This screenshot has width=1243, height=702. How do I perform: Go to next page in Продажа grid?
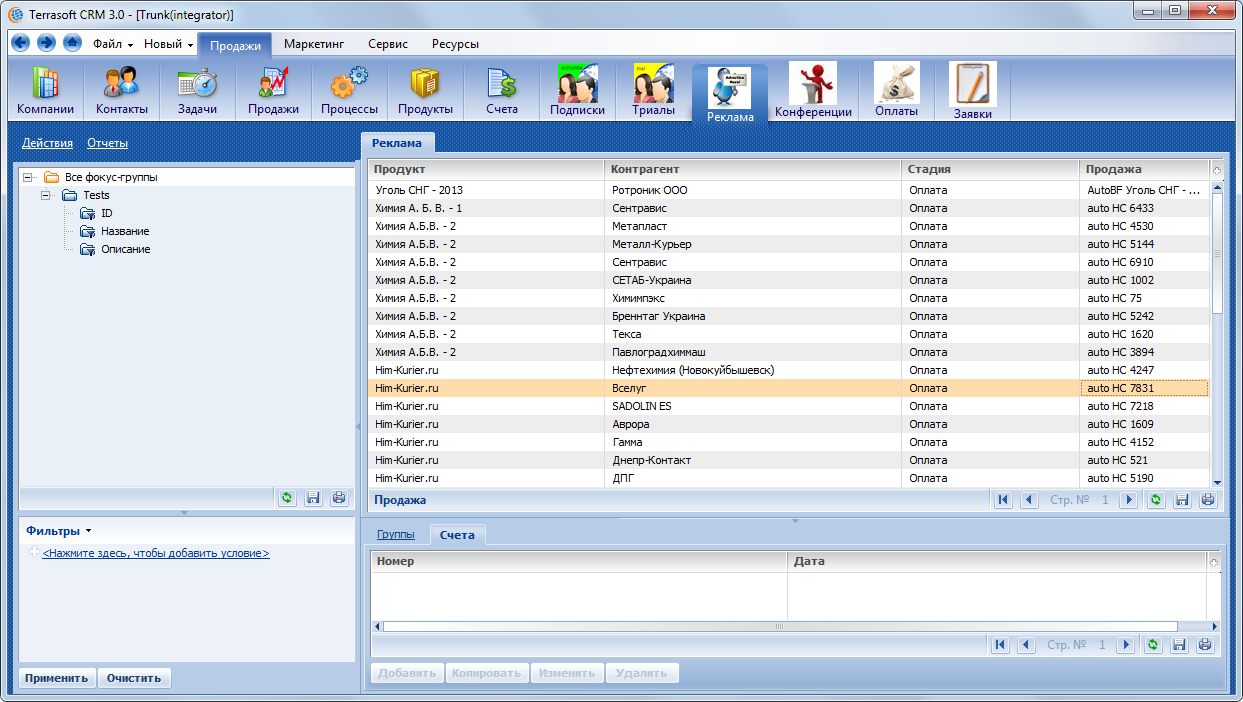(1128, 500)
